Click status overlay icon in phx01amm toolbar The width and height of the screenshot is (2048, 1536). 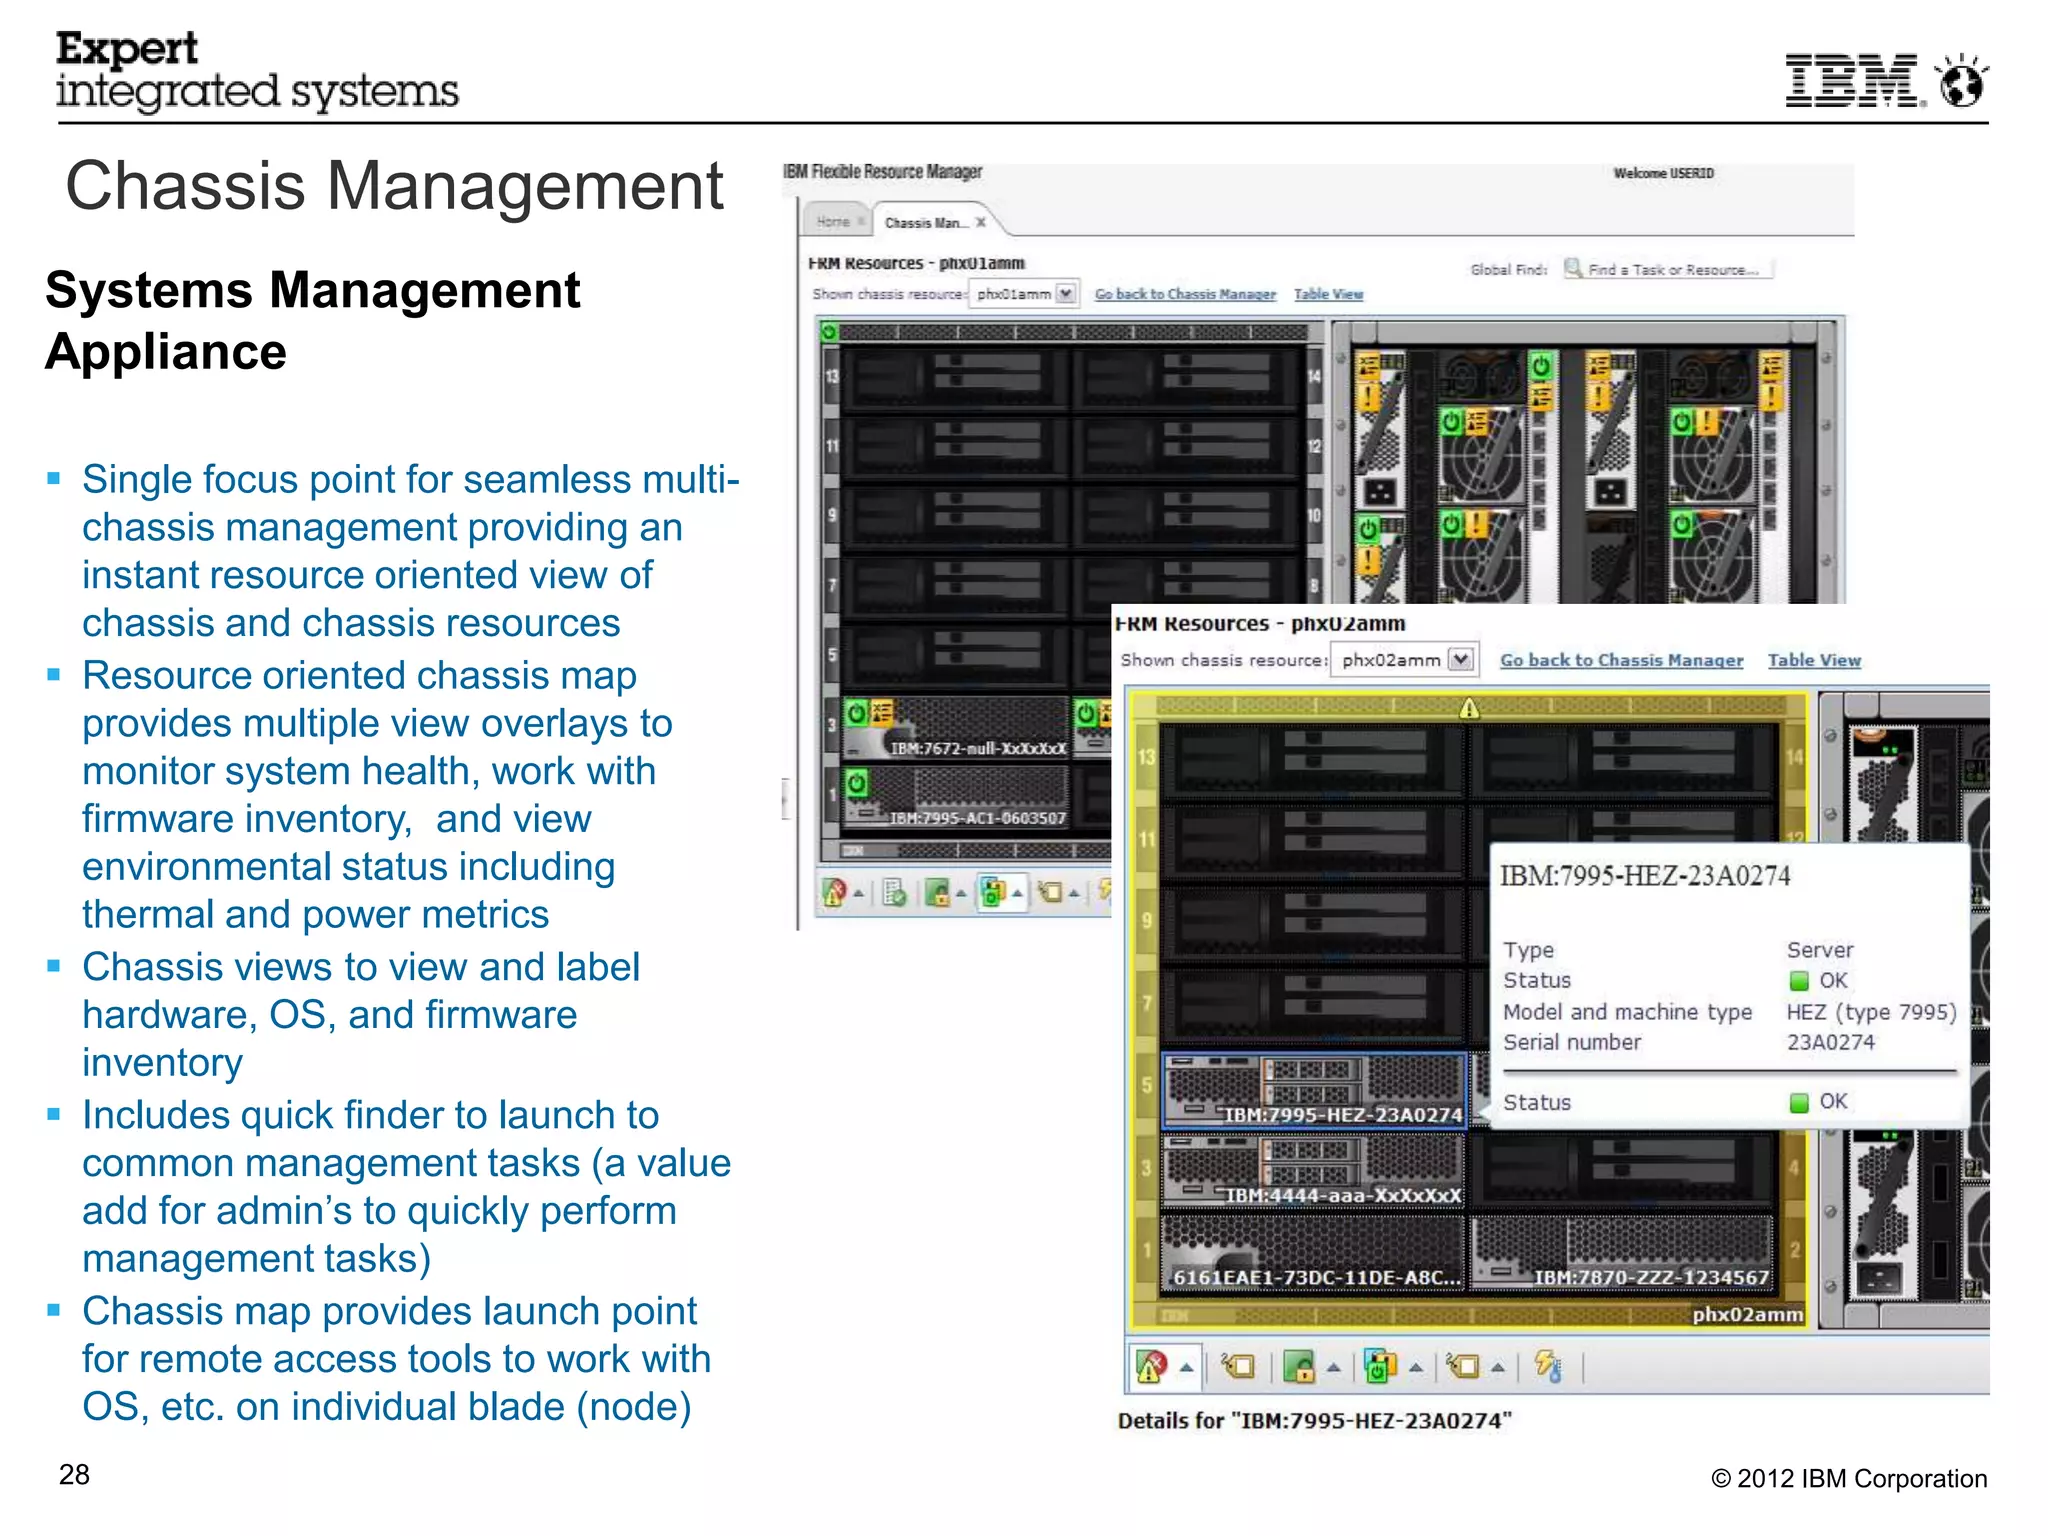coord(833,891)
